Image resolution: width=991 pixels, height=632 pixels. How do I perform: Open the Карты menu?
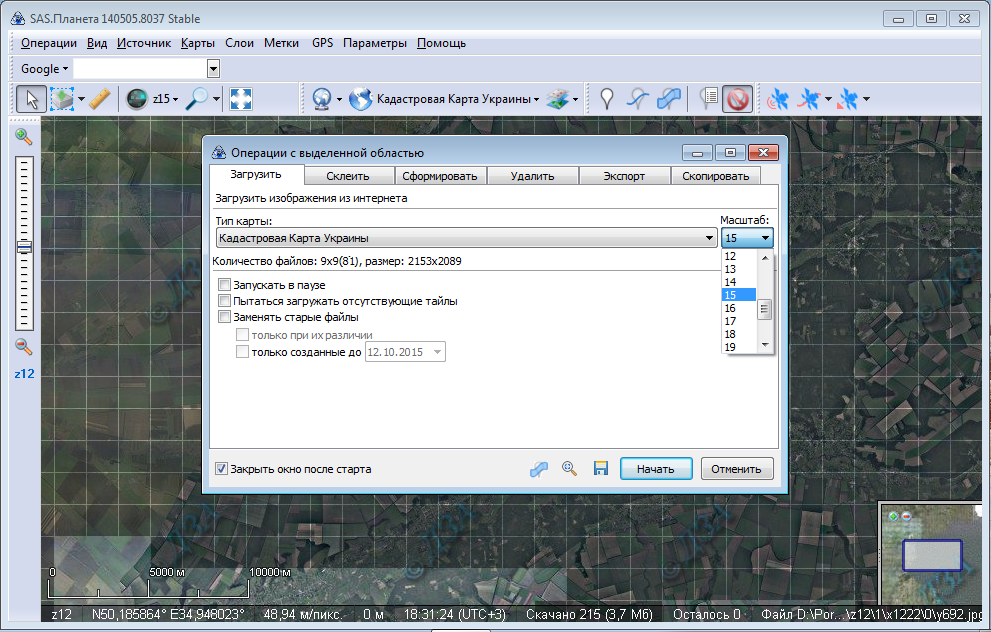pos(198,43)
